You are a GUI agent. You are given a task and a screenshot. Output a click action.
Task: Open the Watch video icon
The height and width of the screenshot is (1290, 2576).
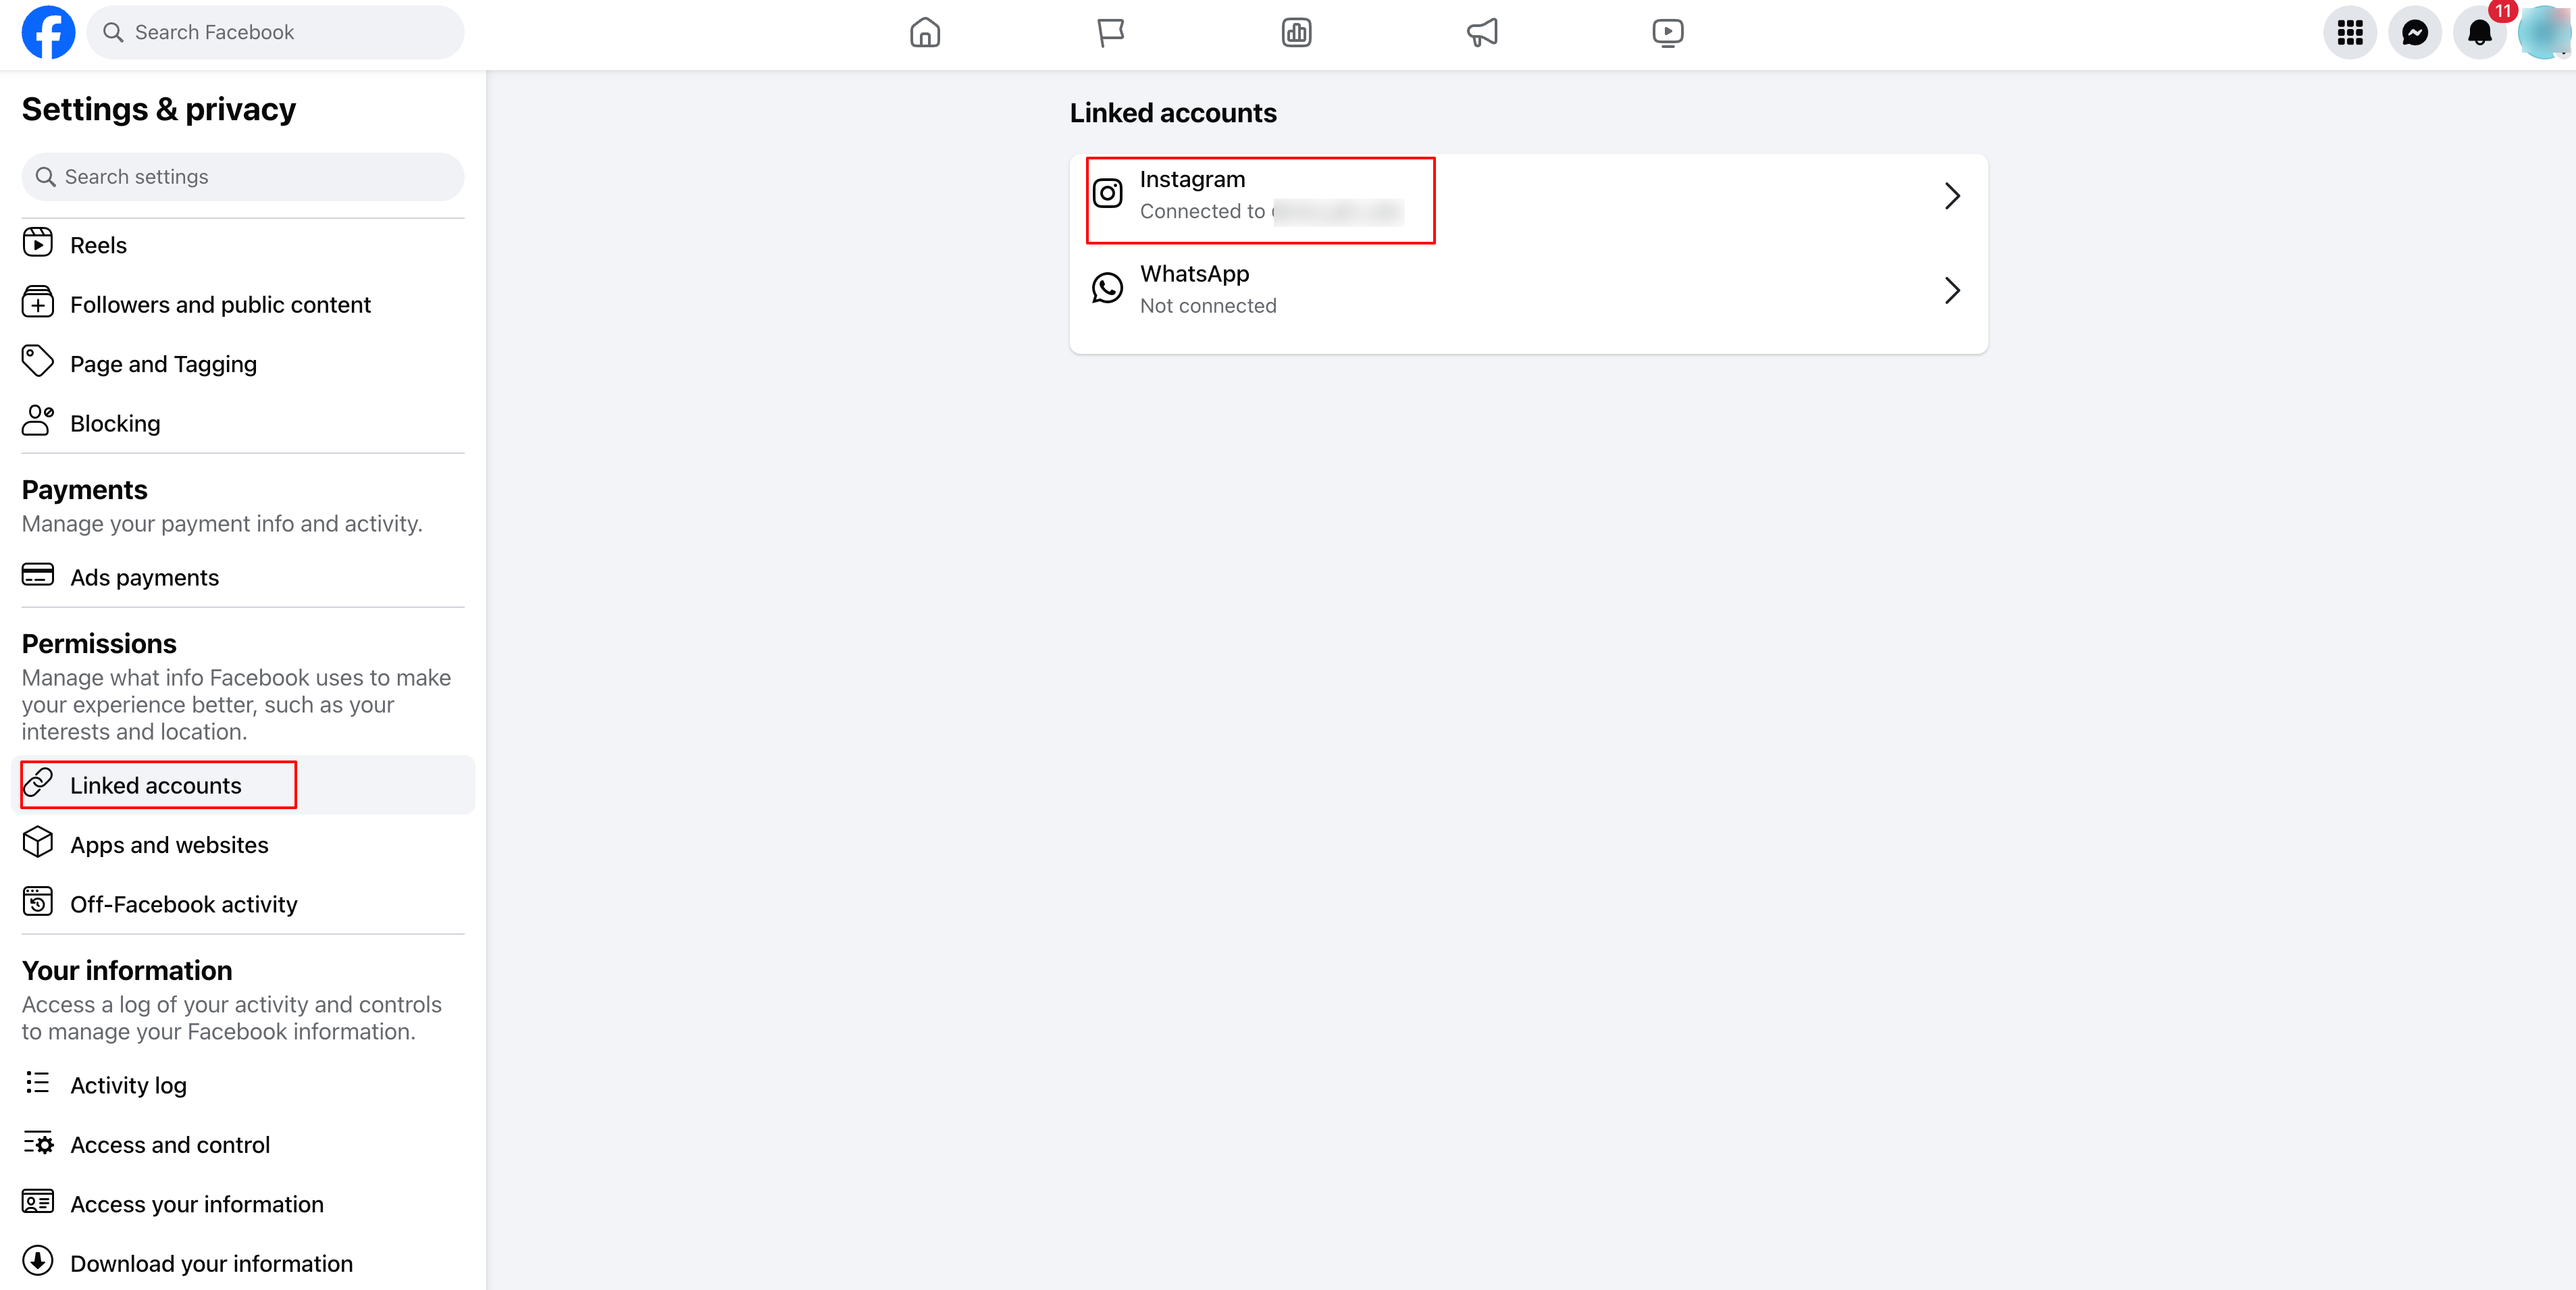1667,33
